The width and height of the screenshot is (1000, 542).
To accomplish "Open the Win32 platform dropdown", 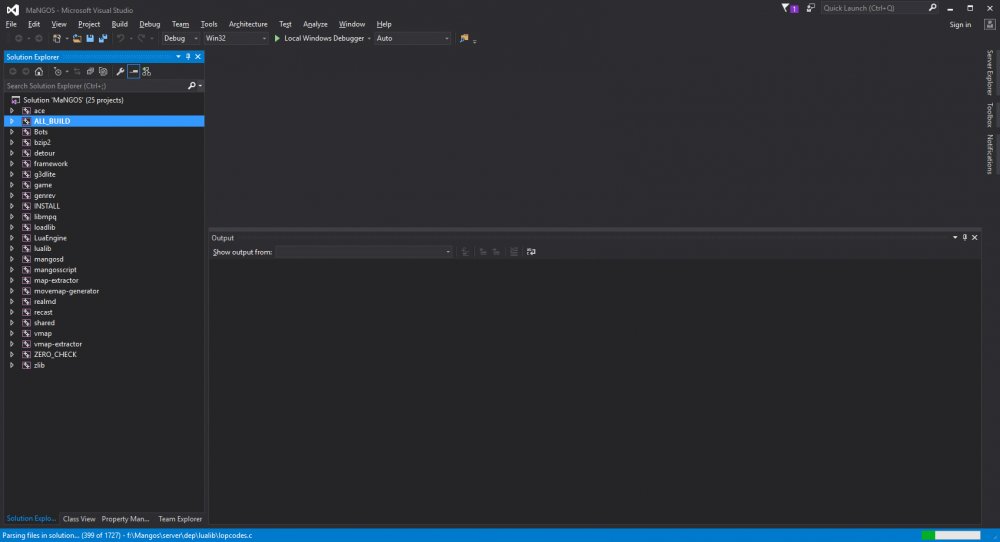I will [236, 38].
